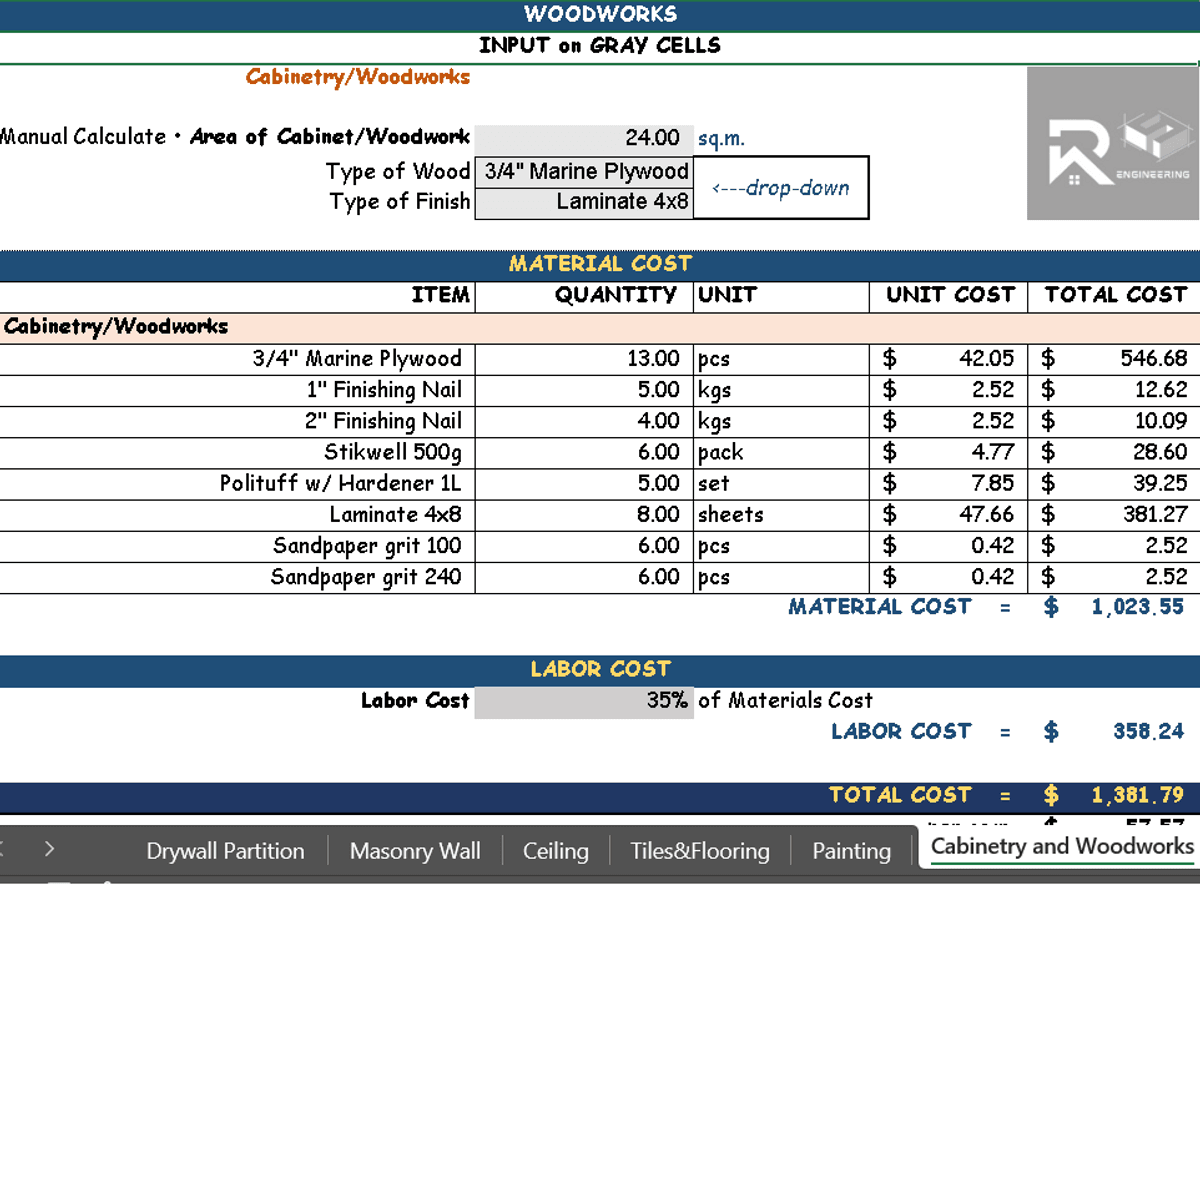Click the material cost total 1,023.55

pos(1136,607)
